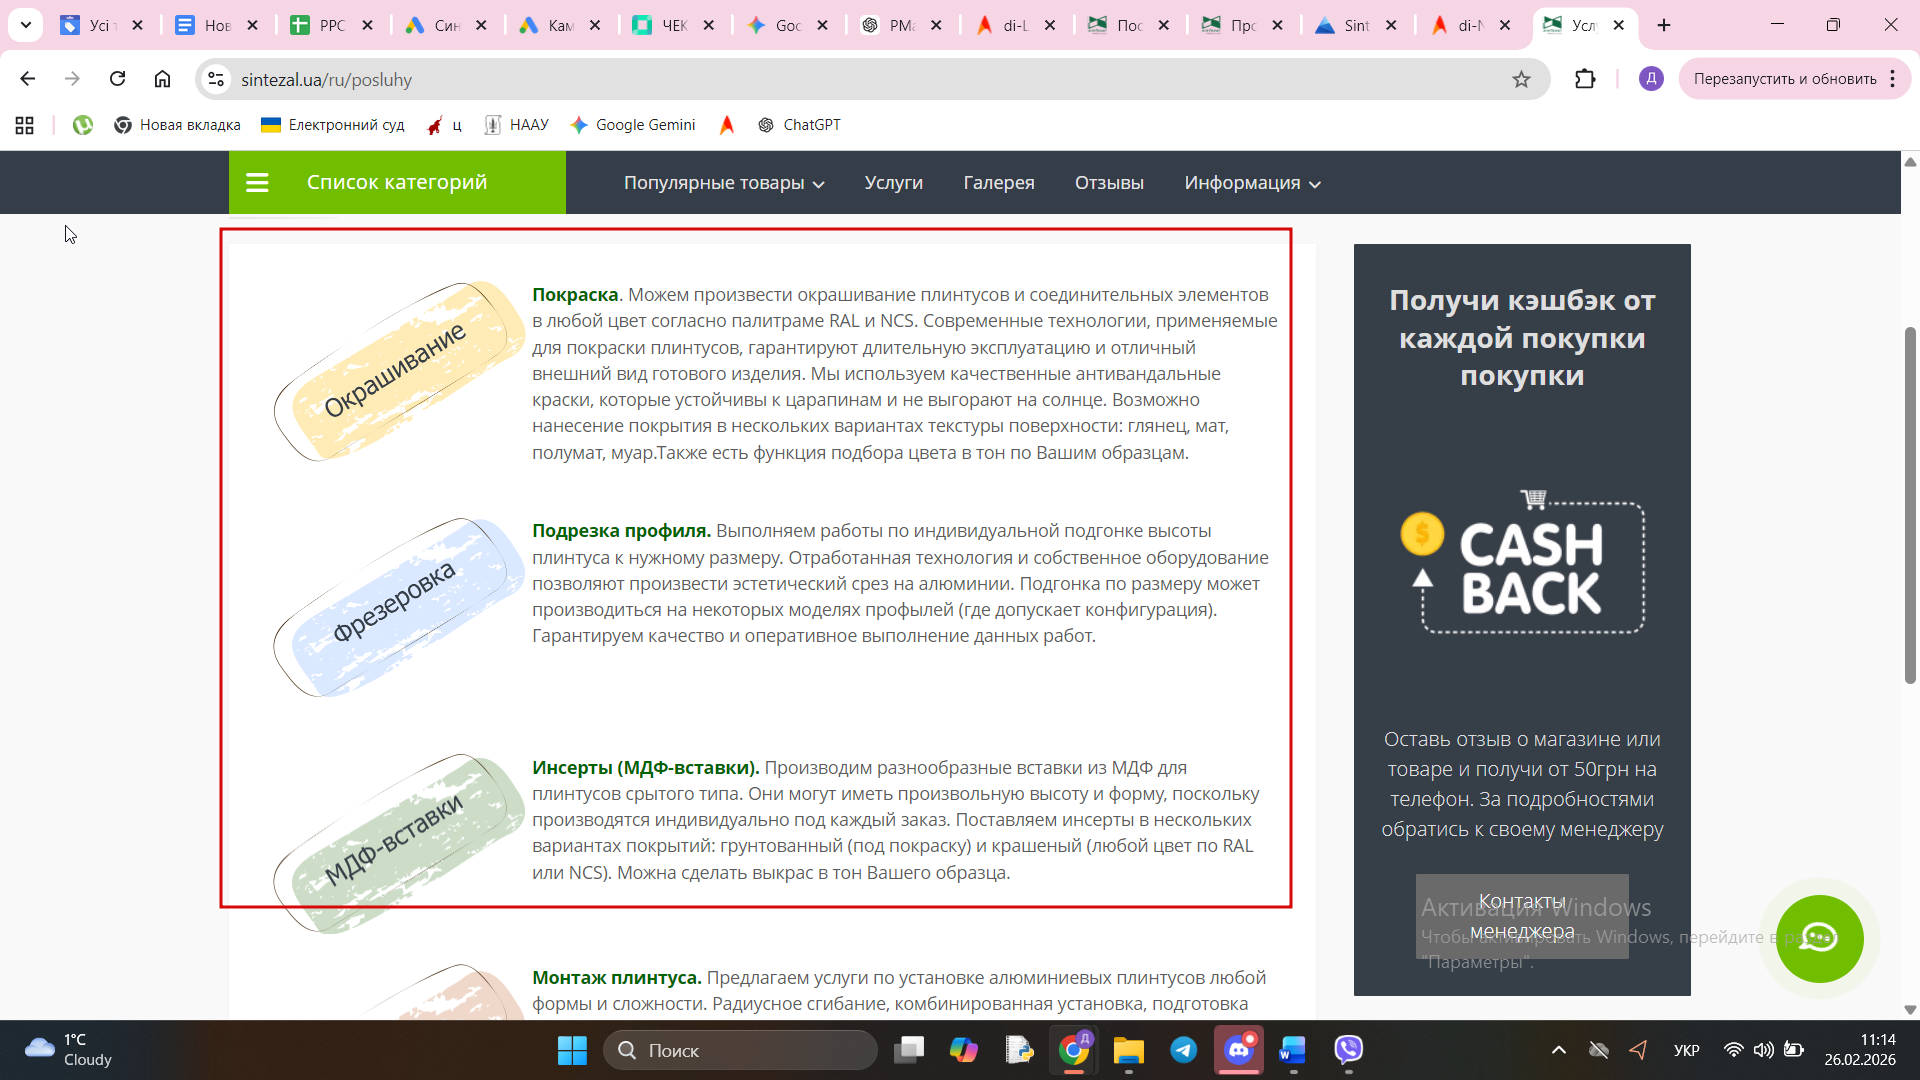Open the browser extensions puzzle icon
The image size is (1920, 1080).
[x=1585, y=79]
